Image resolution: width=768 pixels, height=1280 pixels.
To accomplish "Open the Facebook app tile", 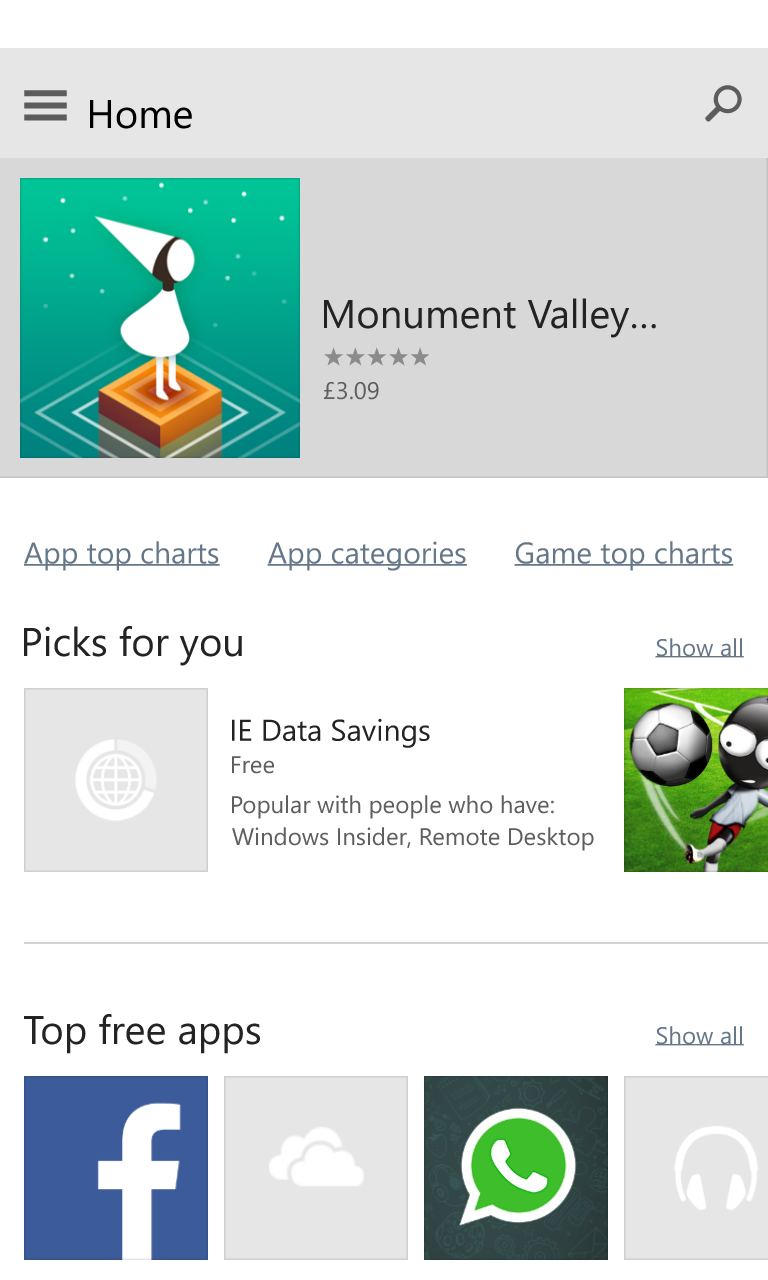I will click(116, 1167).
